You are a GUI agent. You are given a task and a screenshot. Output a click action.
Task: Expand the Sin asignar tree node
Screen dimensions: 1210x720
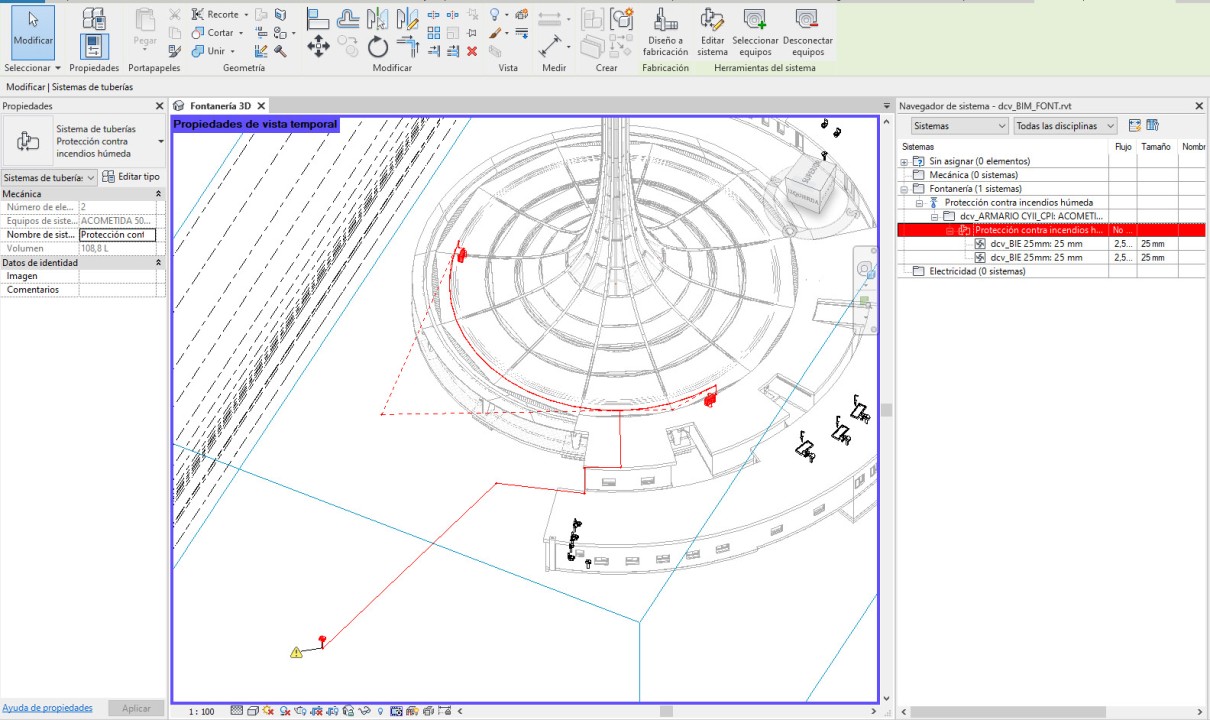(904, 161)
